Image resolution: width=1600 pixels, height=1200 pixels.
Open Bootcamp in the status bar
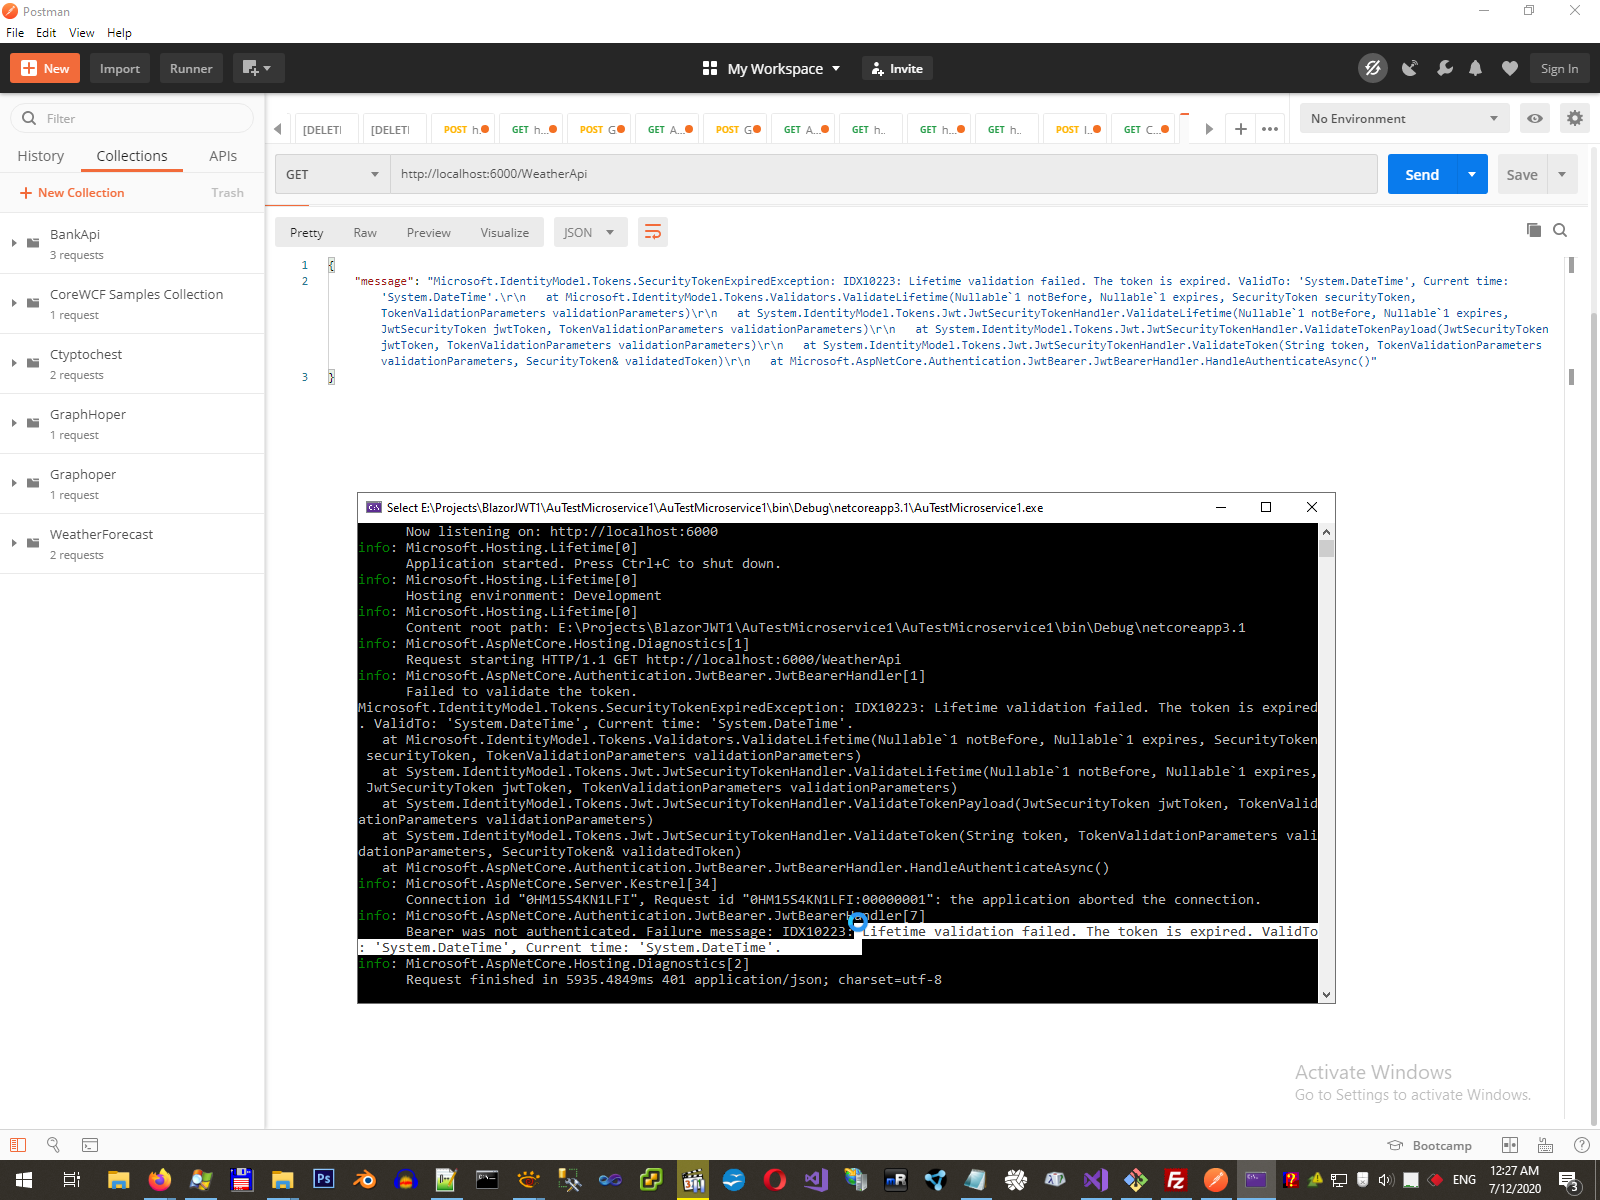(x=1430, y=1145)
